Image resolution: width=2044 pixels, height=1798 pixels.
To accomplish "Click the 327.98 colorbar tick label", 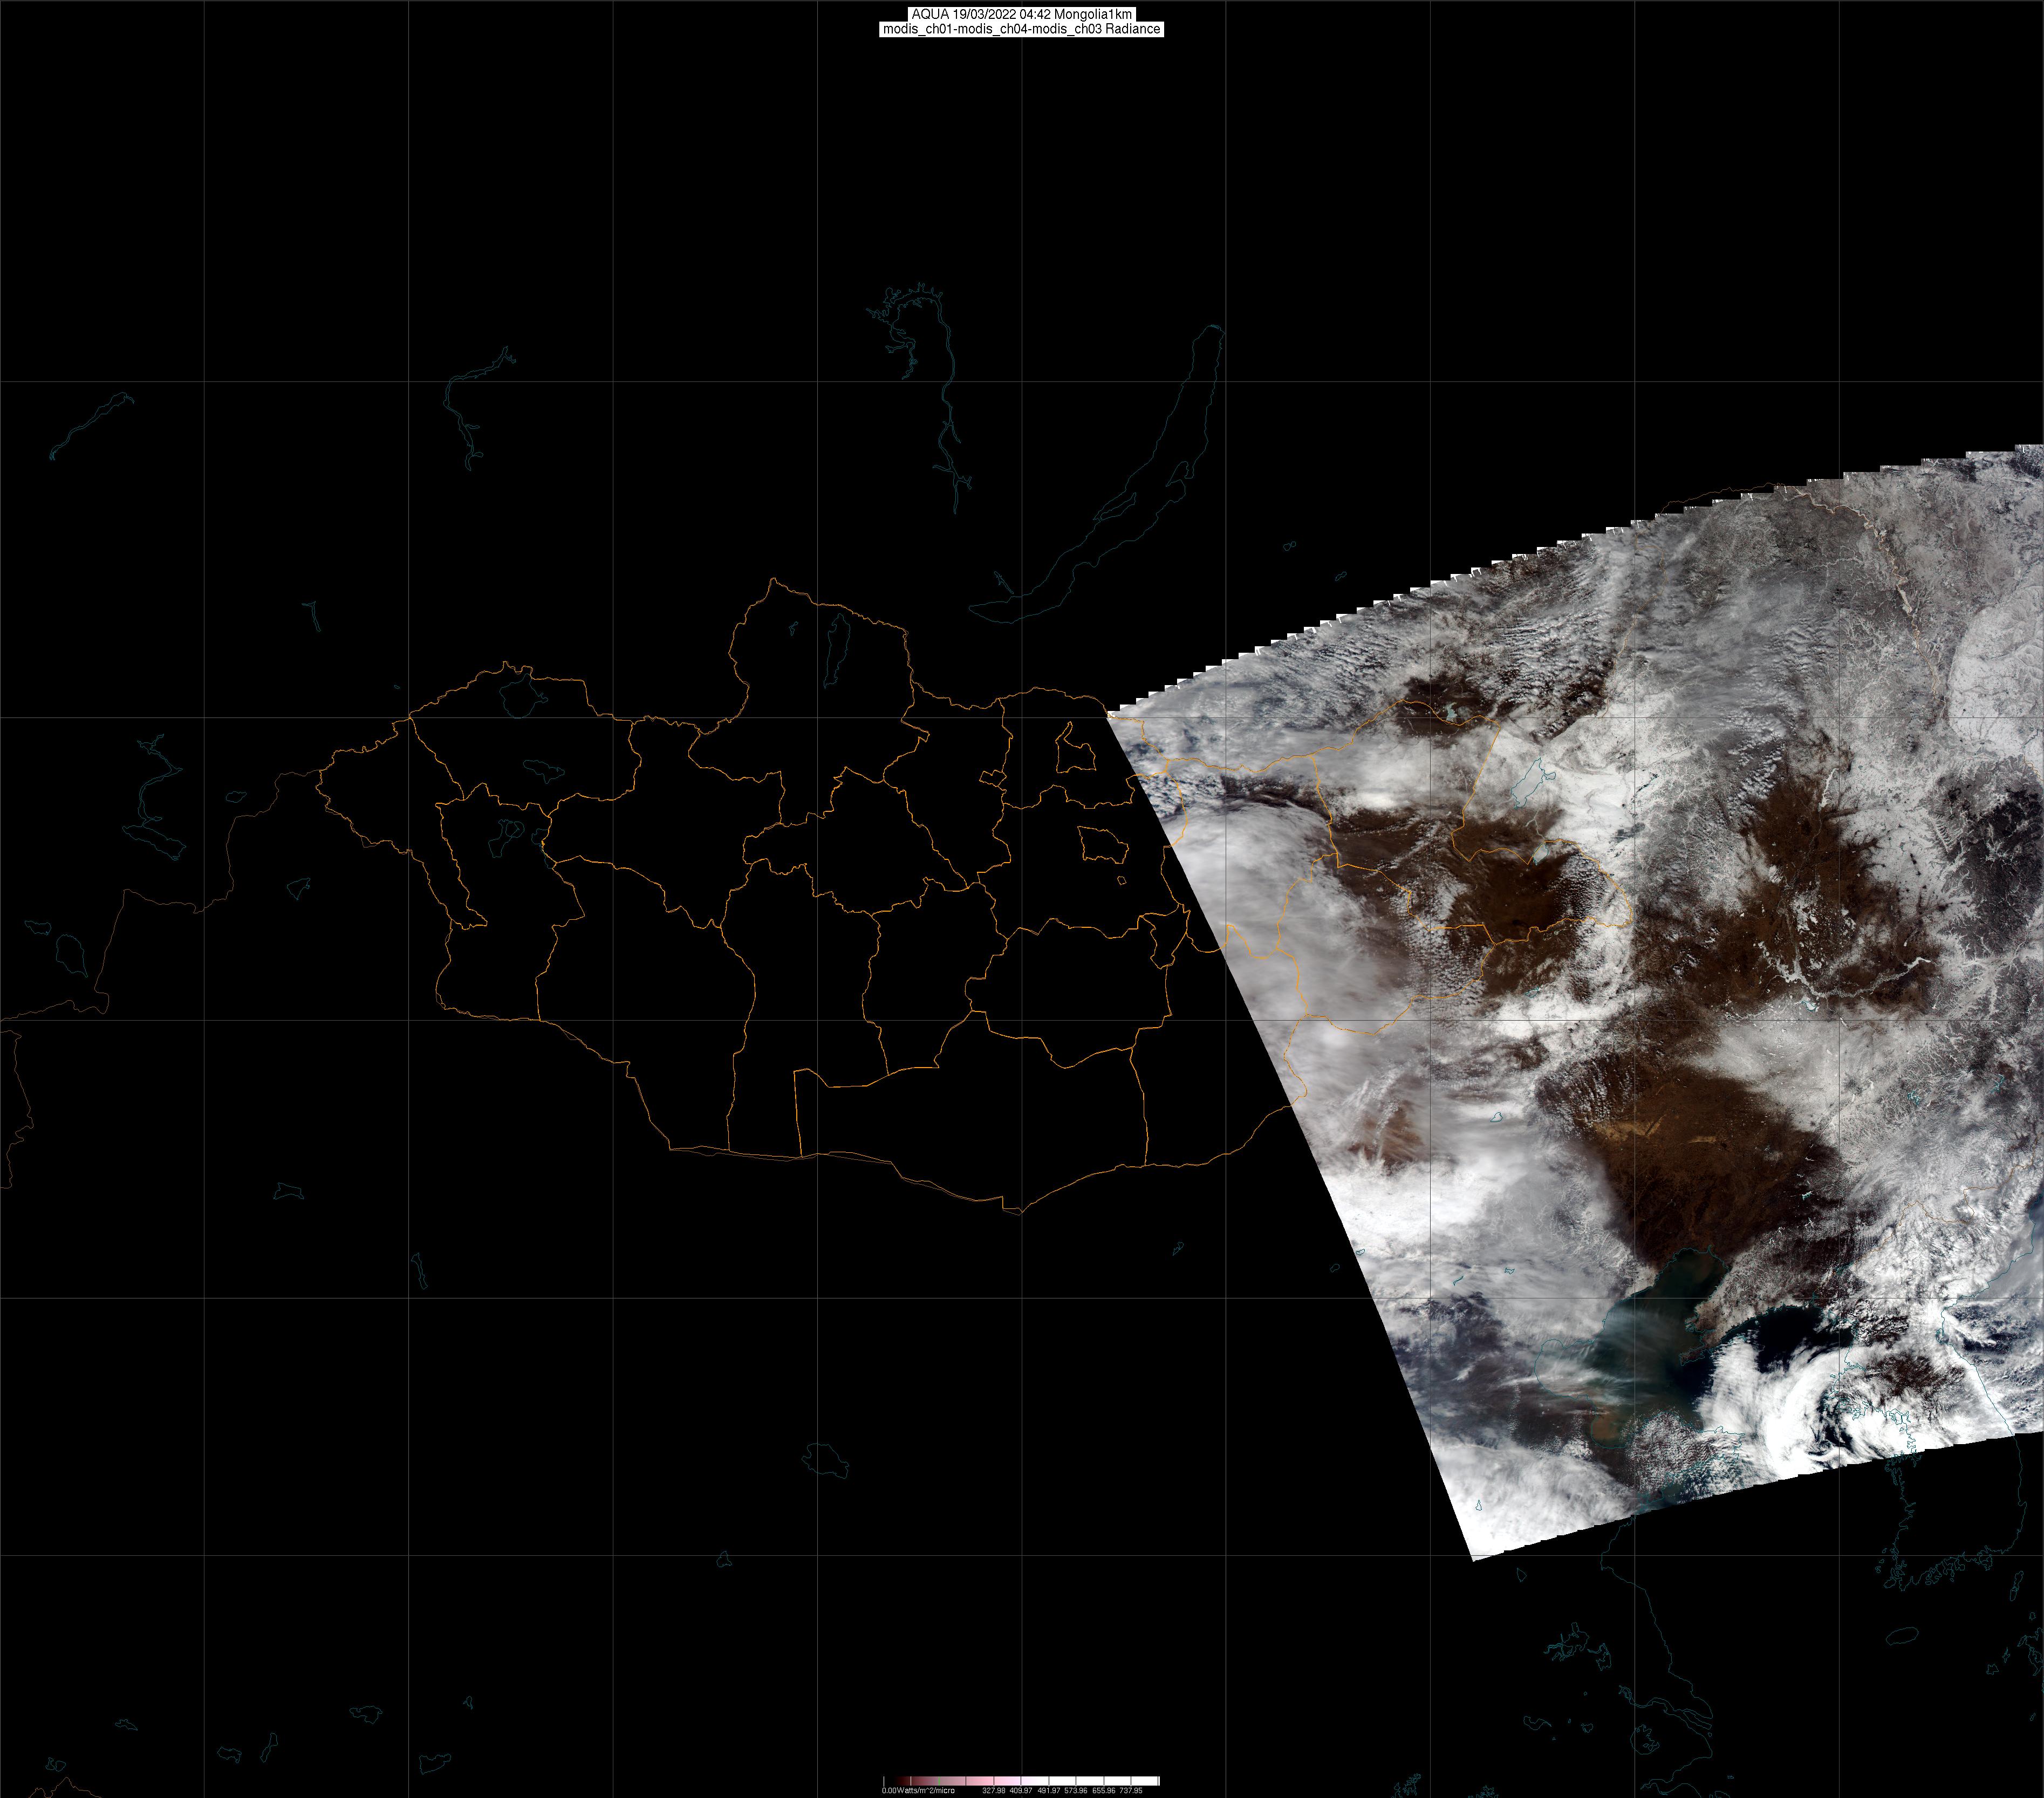I will click(994, 1791).
